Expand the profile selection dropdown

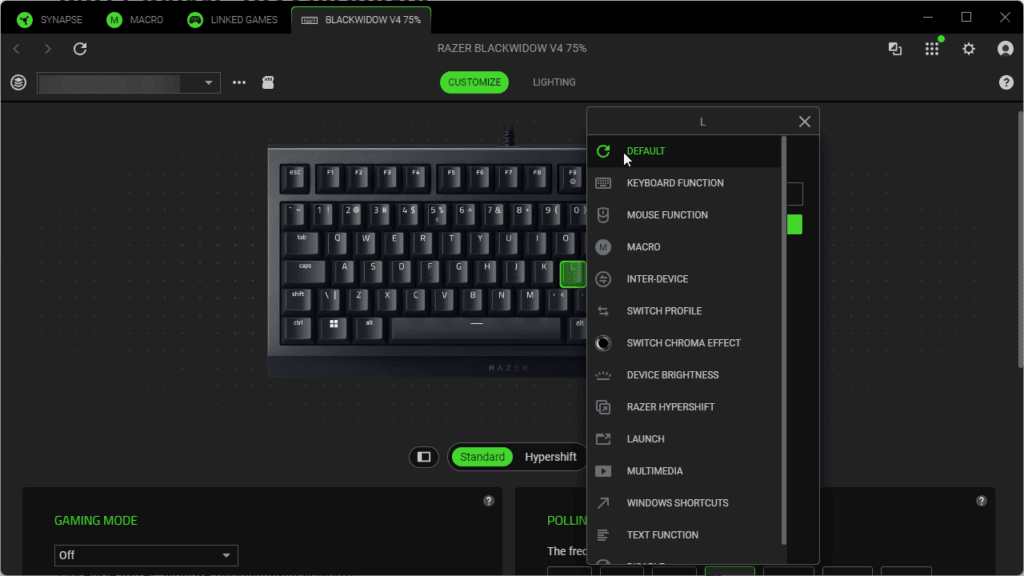coord(129,83)
